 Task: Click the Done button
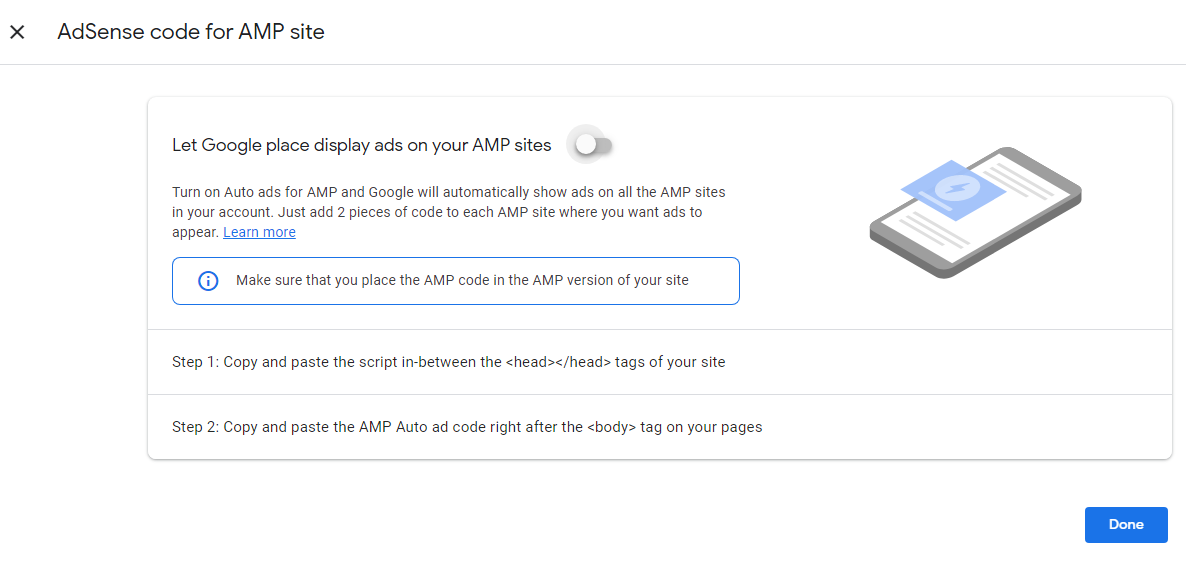click(1126, 525)
